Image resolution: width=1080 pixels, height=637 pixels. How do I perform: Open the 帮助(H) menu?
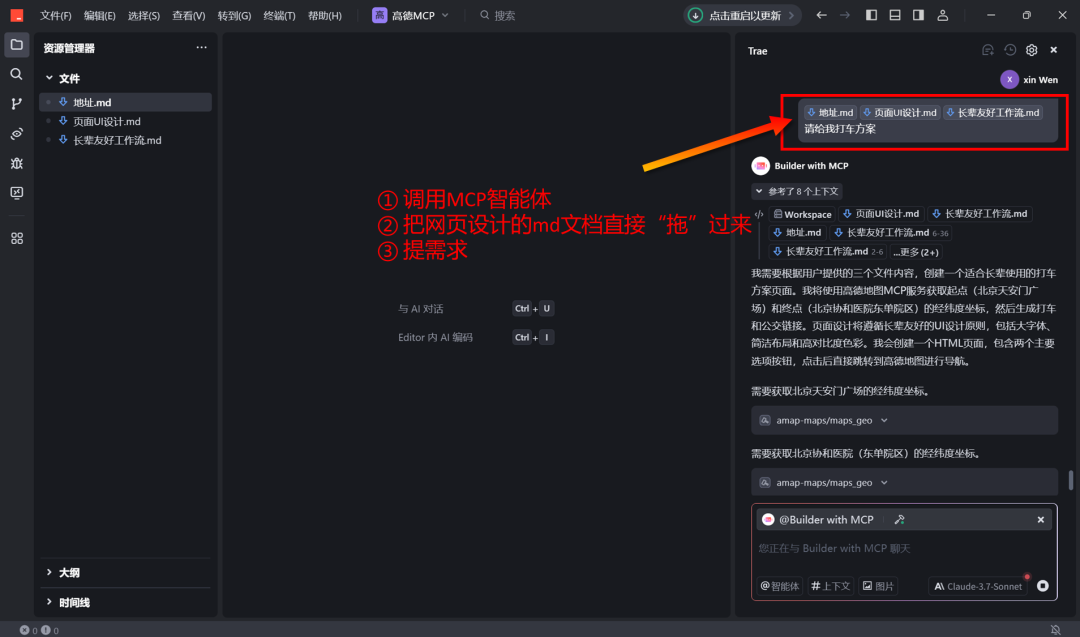point(324,15)
